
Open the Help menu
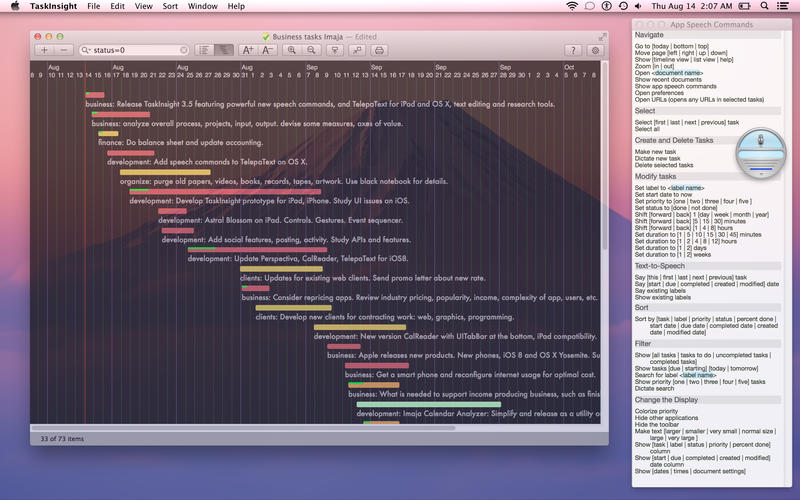click(236, 6)
